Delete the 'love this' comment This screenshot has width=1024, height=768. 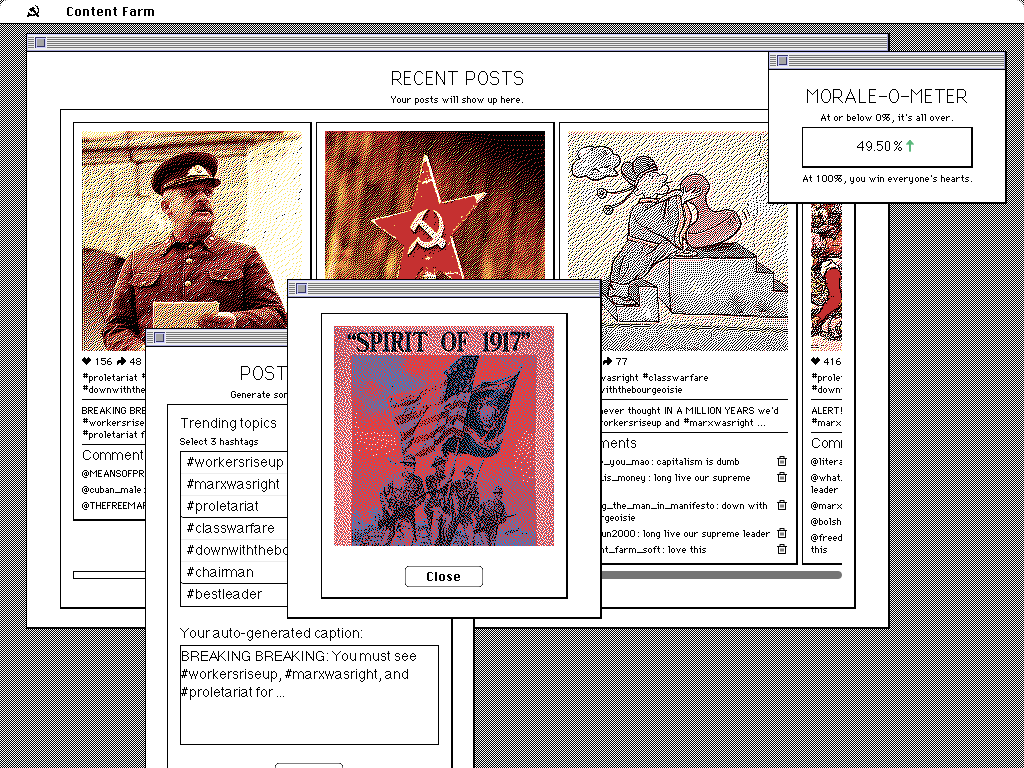coord(782,549)
